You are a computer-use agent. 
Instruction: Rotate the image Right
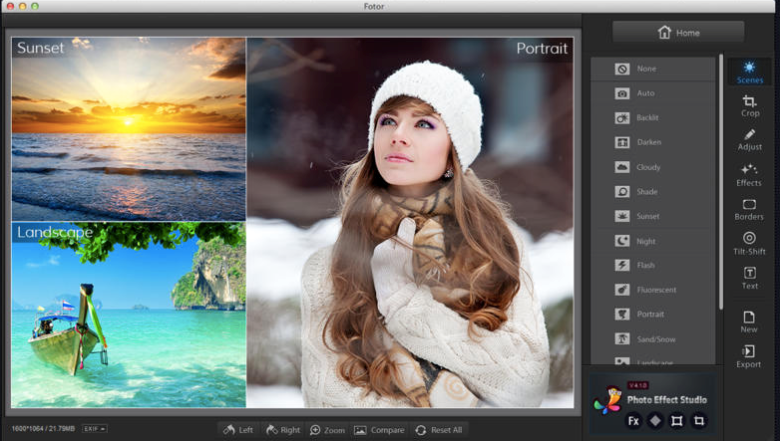[x=283, y=430]
